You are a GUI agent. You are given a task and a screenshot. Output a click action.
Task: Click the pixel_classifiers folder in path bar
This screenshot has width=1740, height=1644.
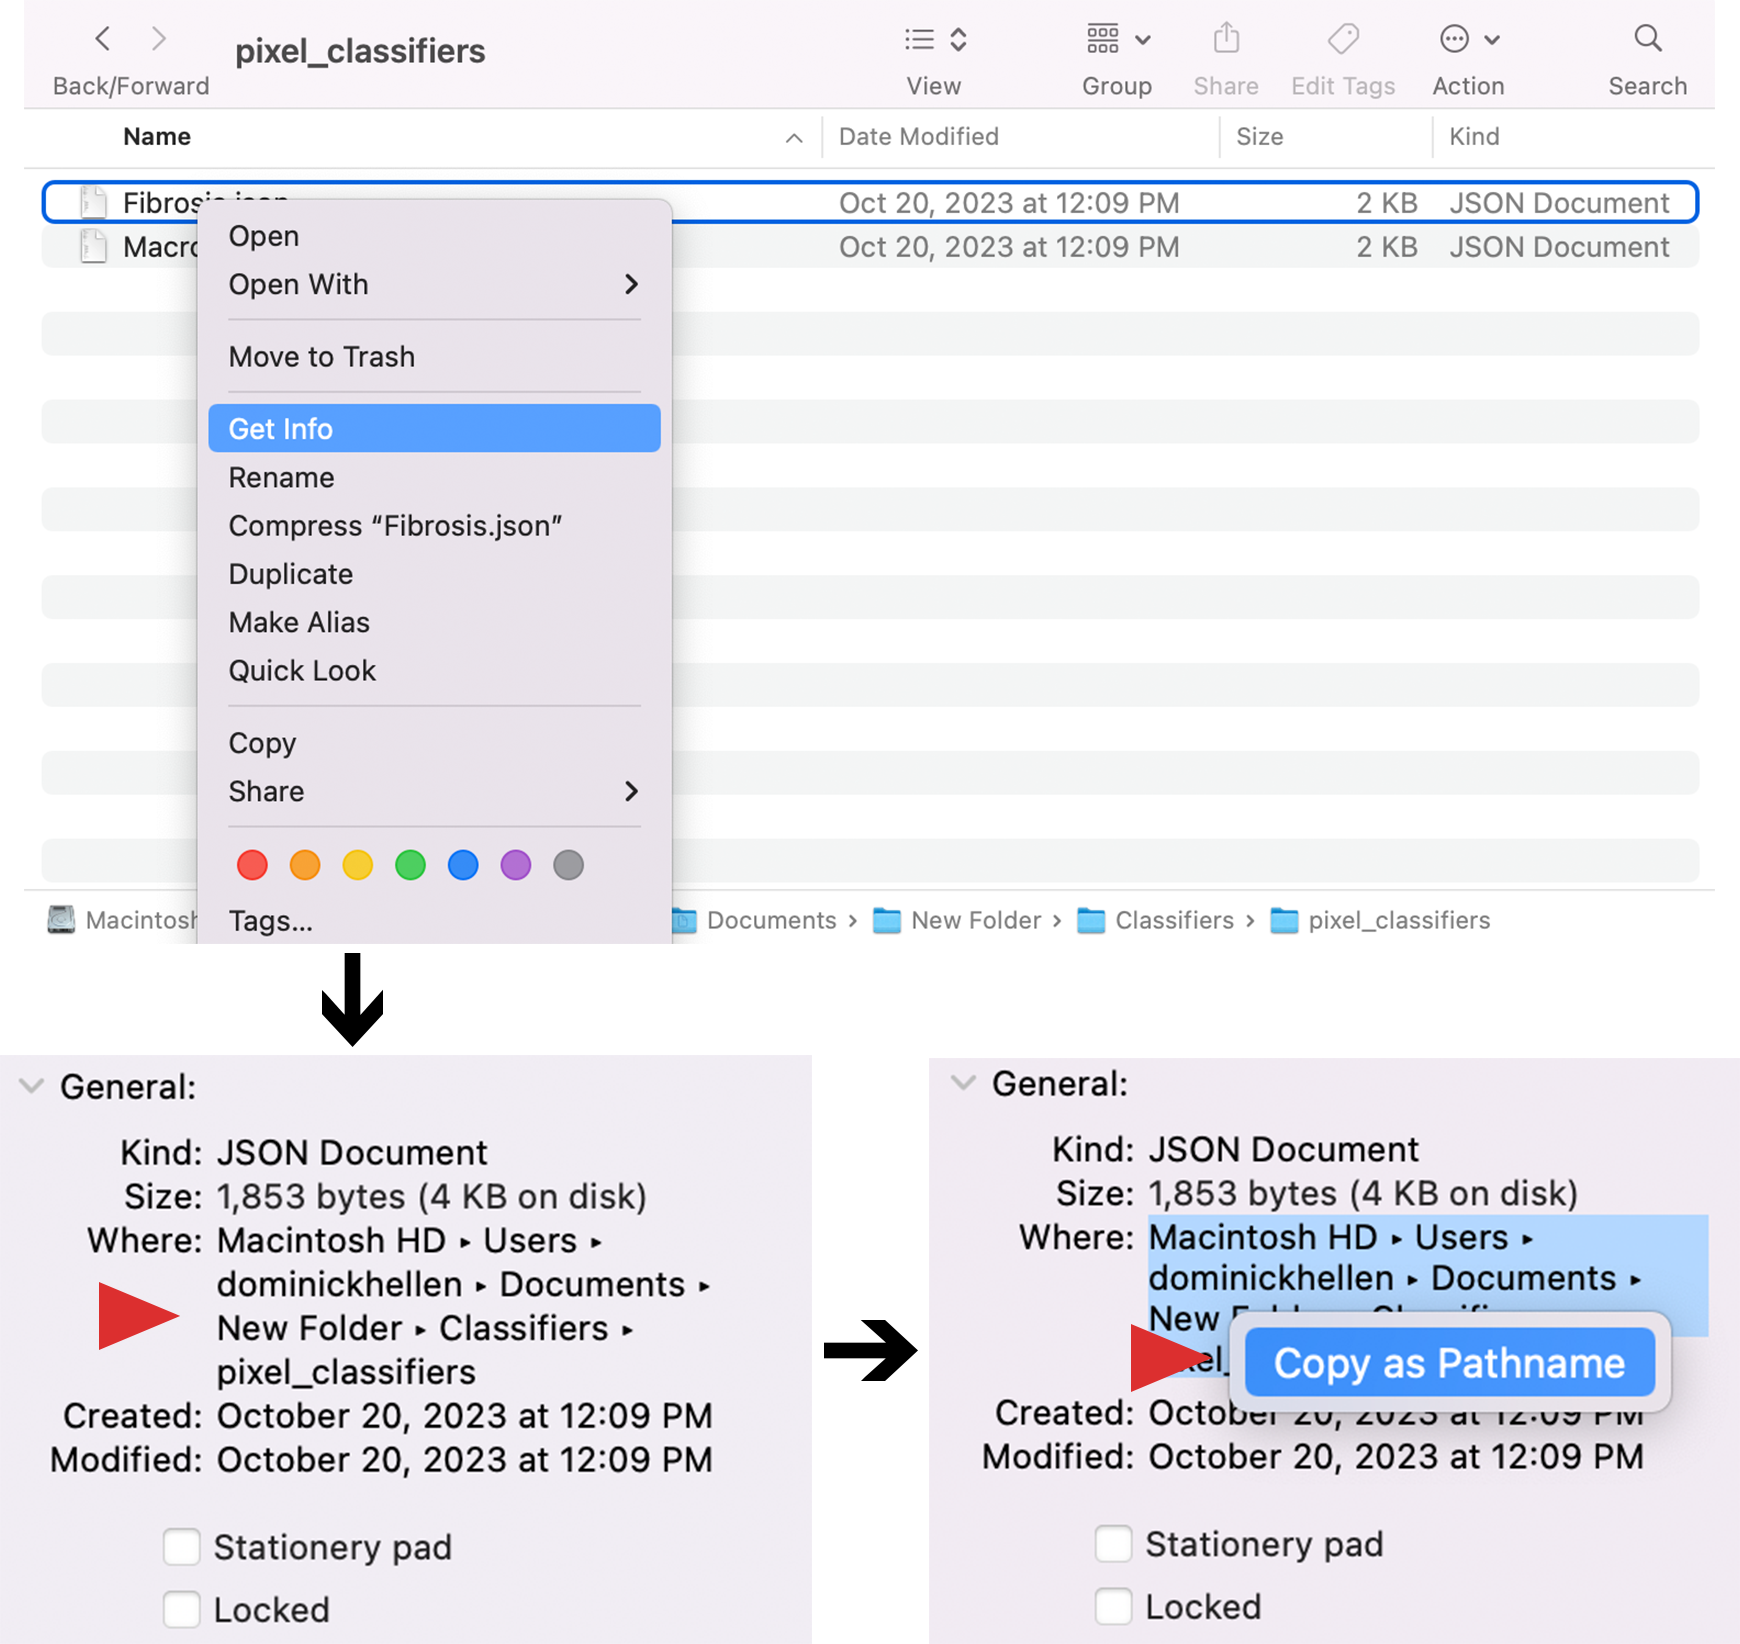click(x=1397, y=920)
